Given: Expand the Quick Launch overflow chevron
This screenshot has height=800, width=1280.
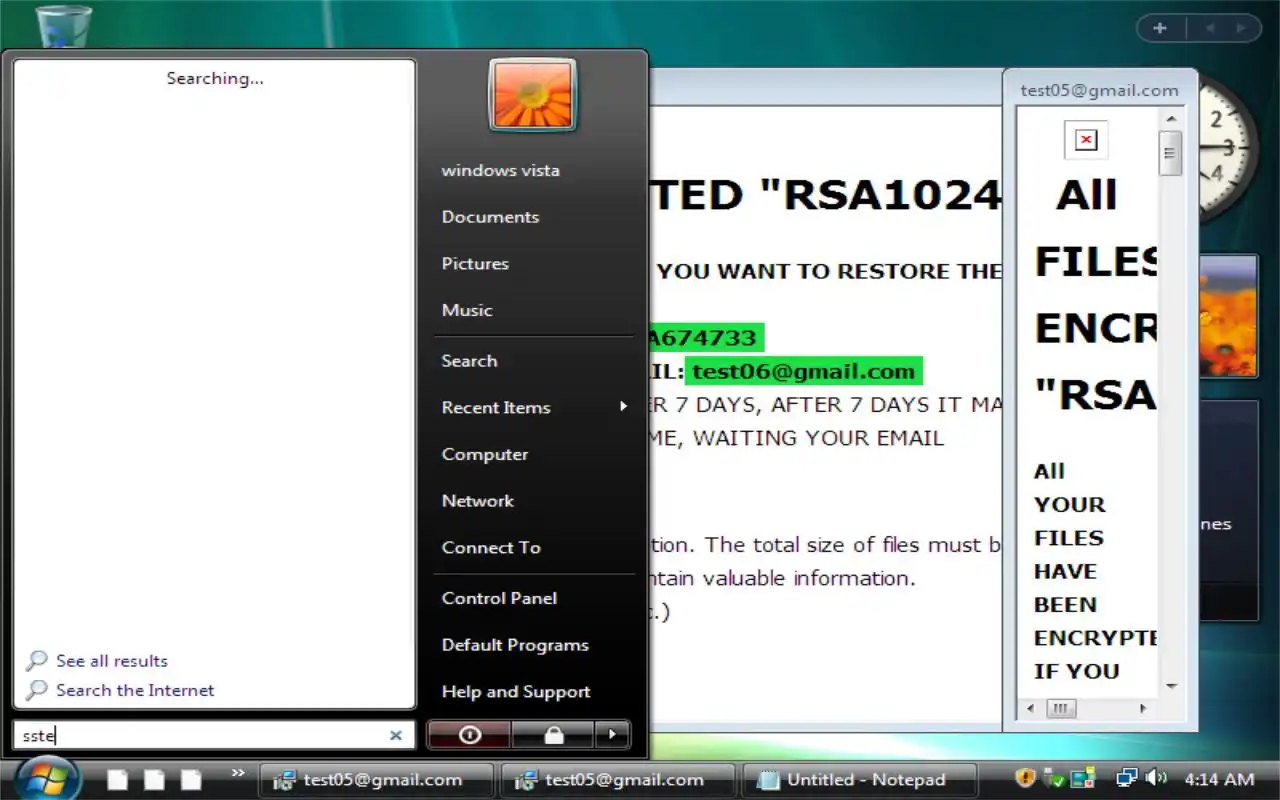Looking at the screenshot, I should coord(238,772).
